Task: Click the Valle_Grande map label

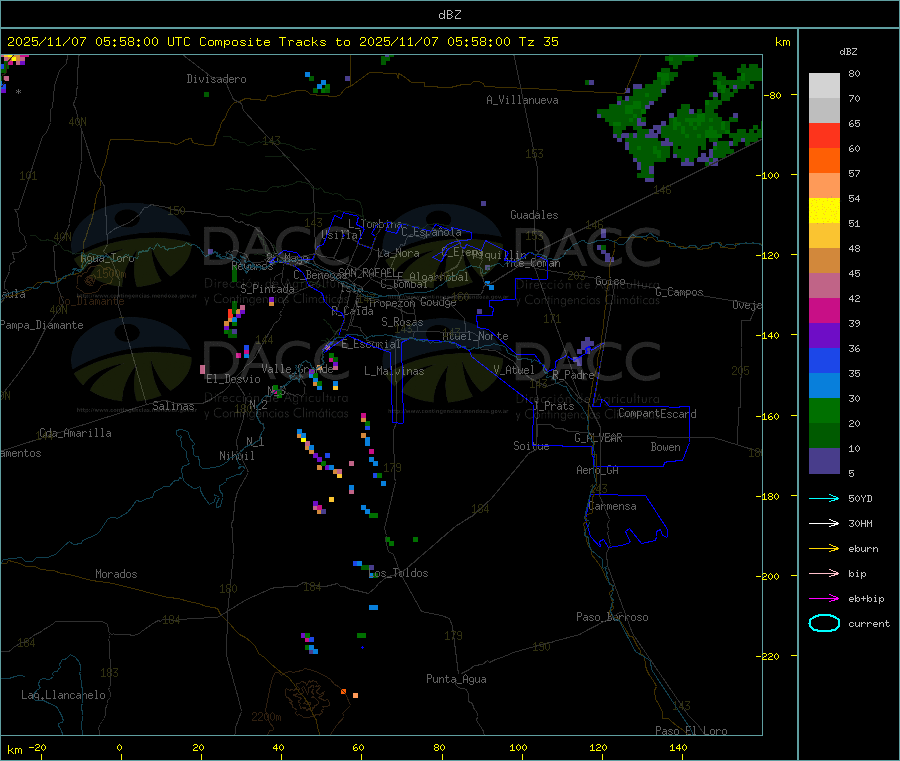Action: click(297, 369)
